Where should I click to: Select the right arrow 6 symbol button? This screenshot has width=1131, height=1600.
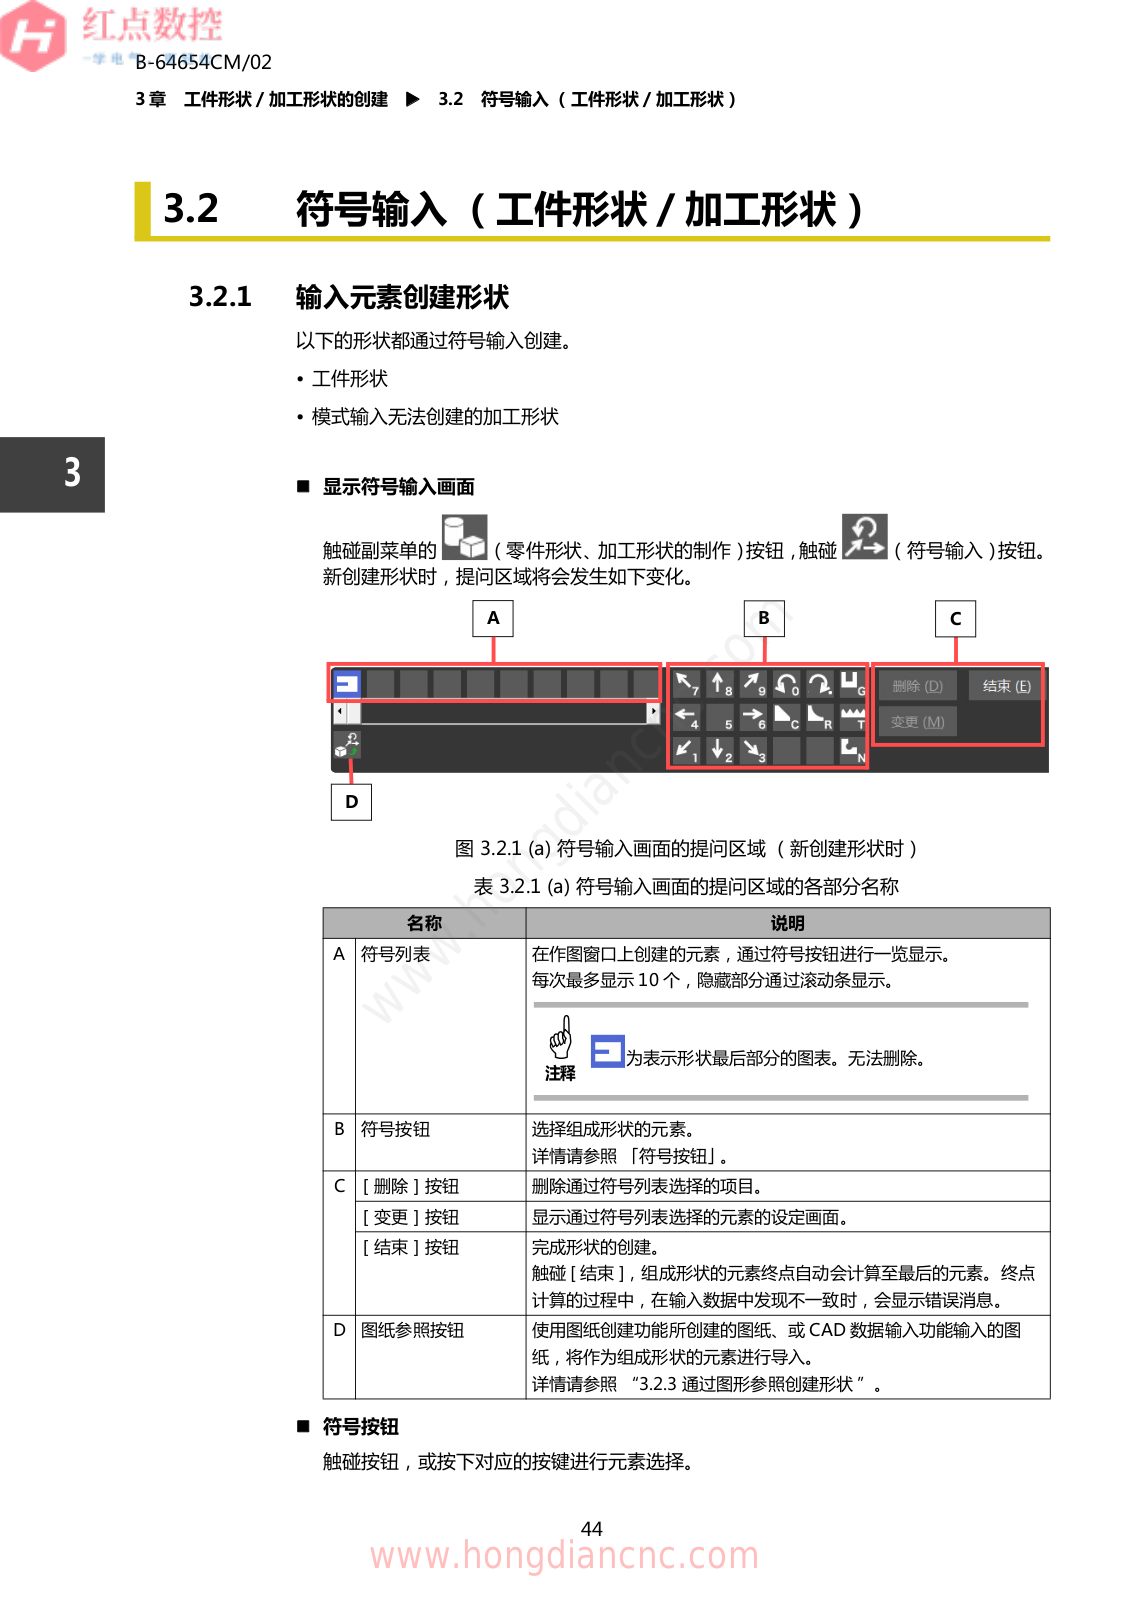(x=753, y=717)
